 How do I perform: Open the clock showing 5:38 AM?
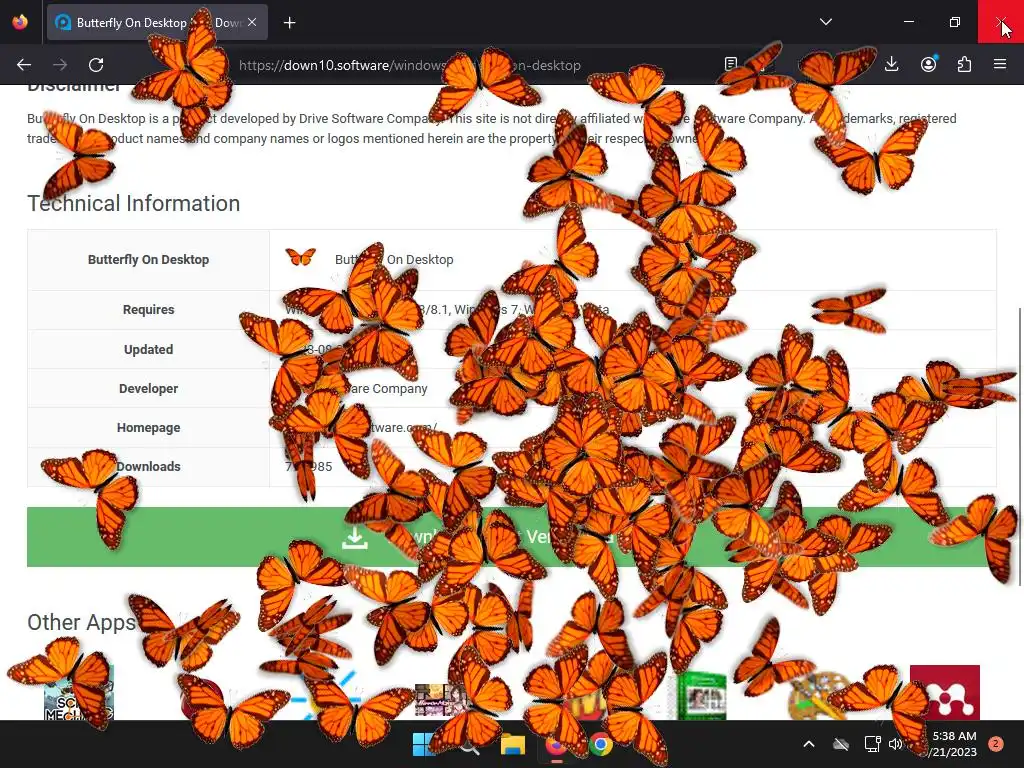coord(953,744)
